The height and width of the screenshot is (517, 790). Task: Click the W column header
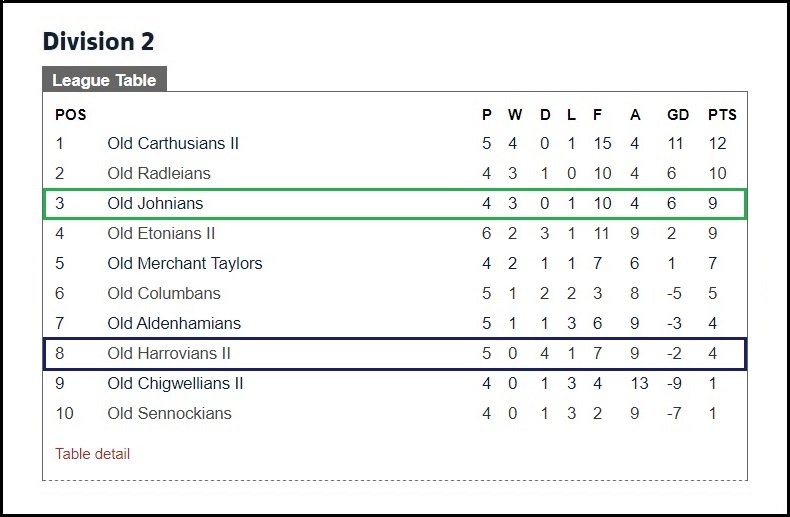click(514, 115)
